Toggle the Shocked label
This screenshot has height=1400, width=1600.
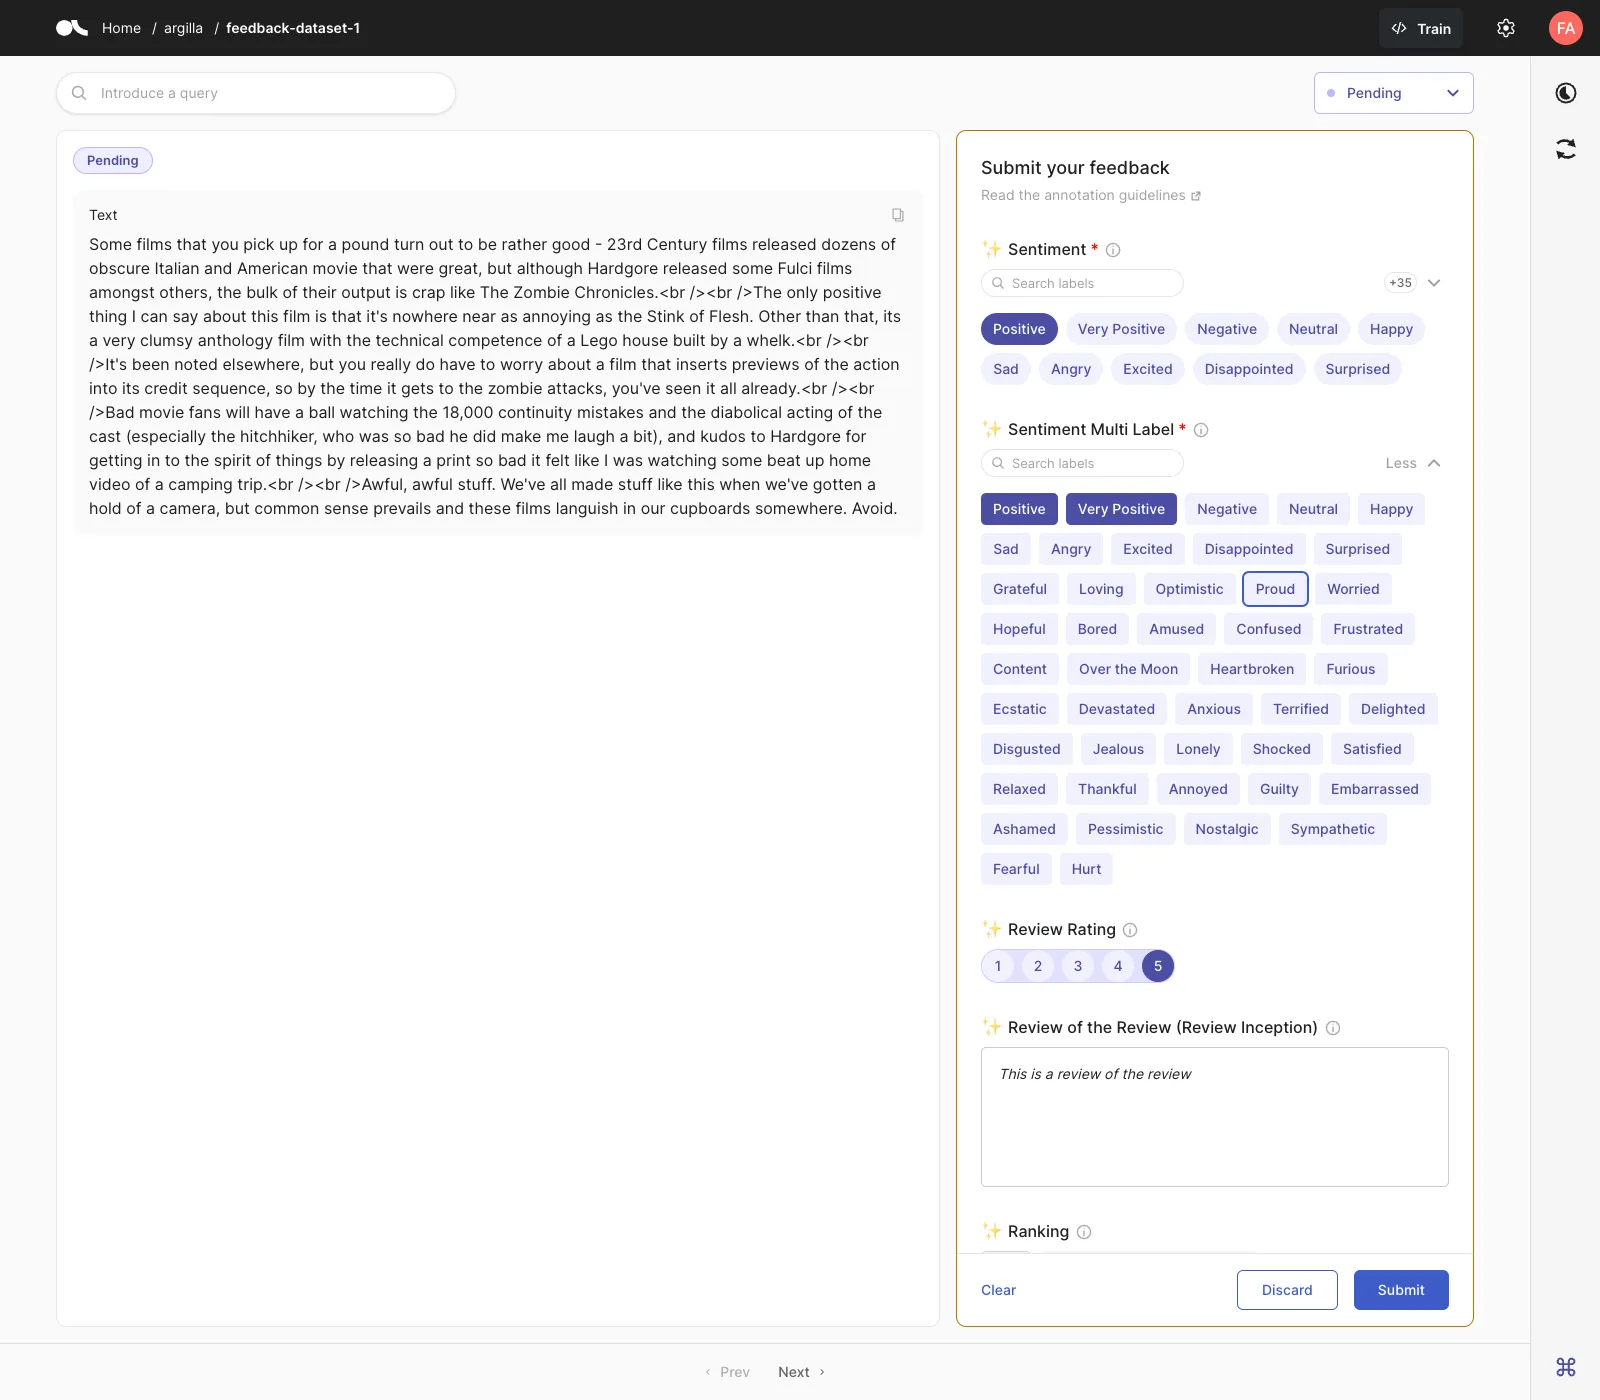point(1281,749)
